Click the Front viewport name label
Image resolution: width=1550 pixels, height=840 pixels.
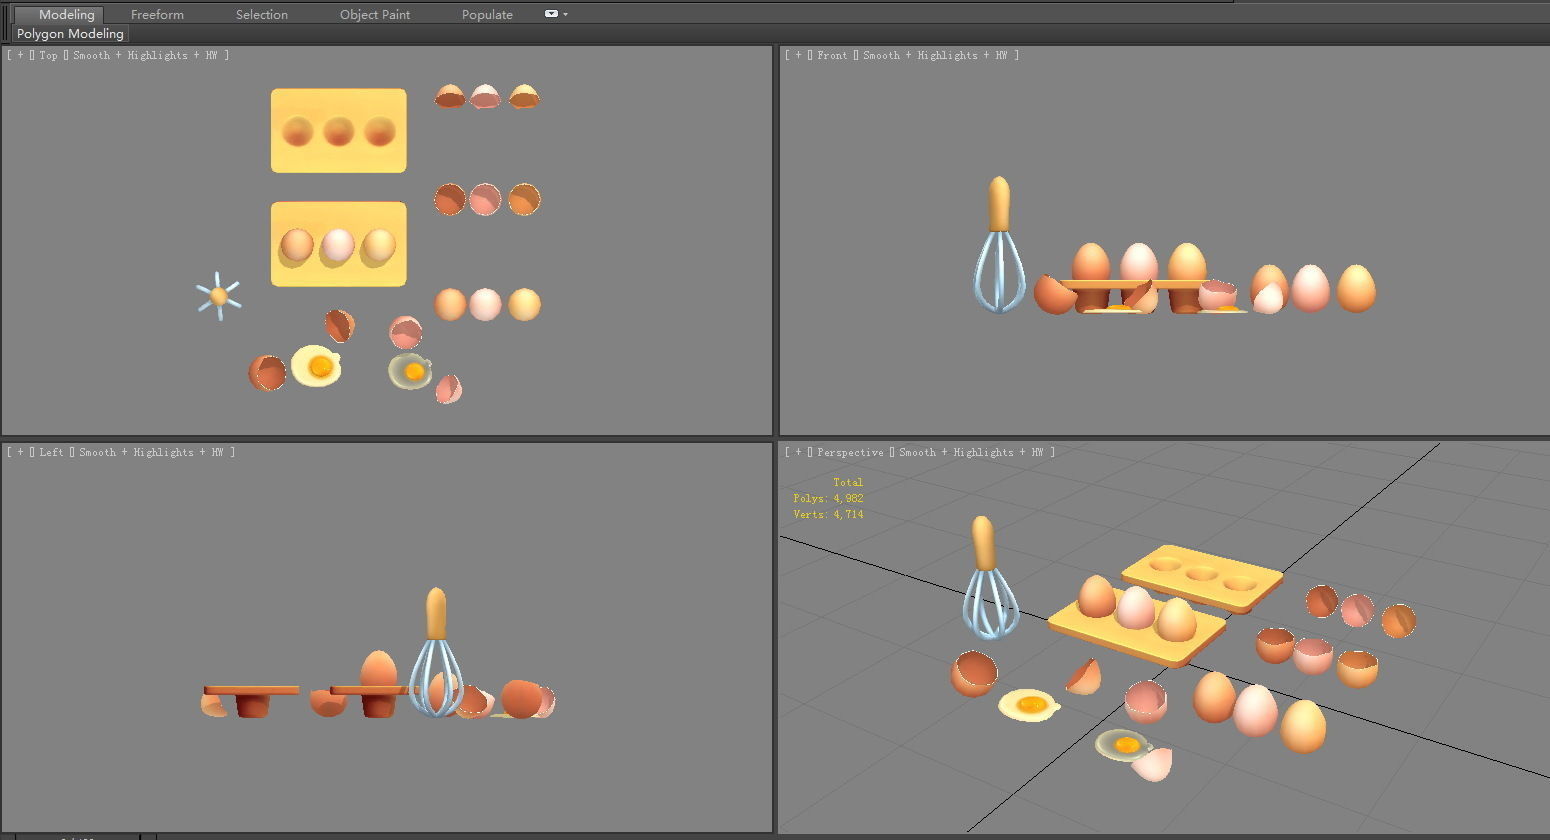(x=832, y=55)
